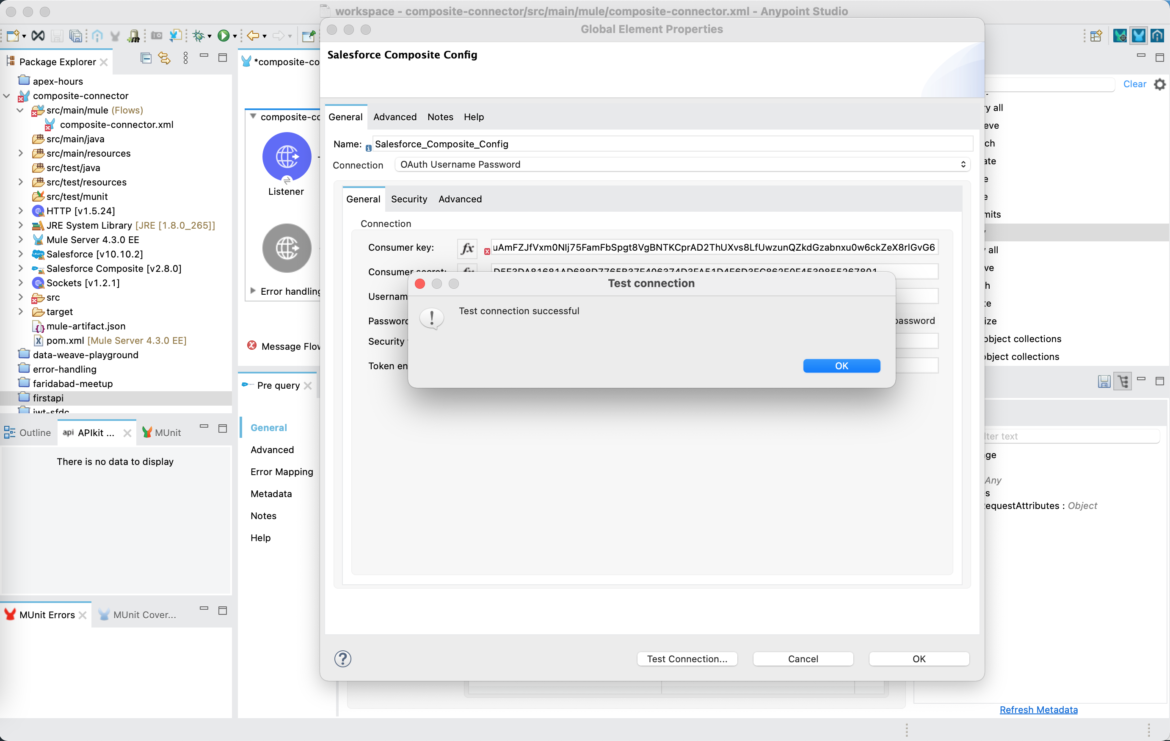Open the help question mark in the dialog
Screen dimensions: 1170x741
[343, 658]
